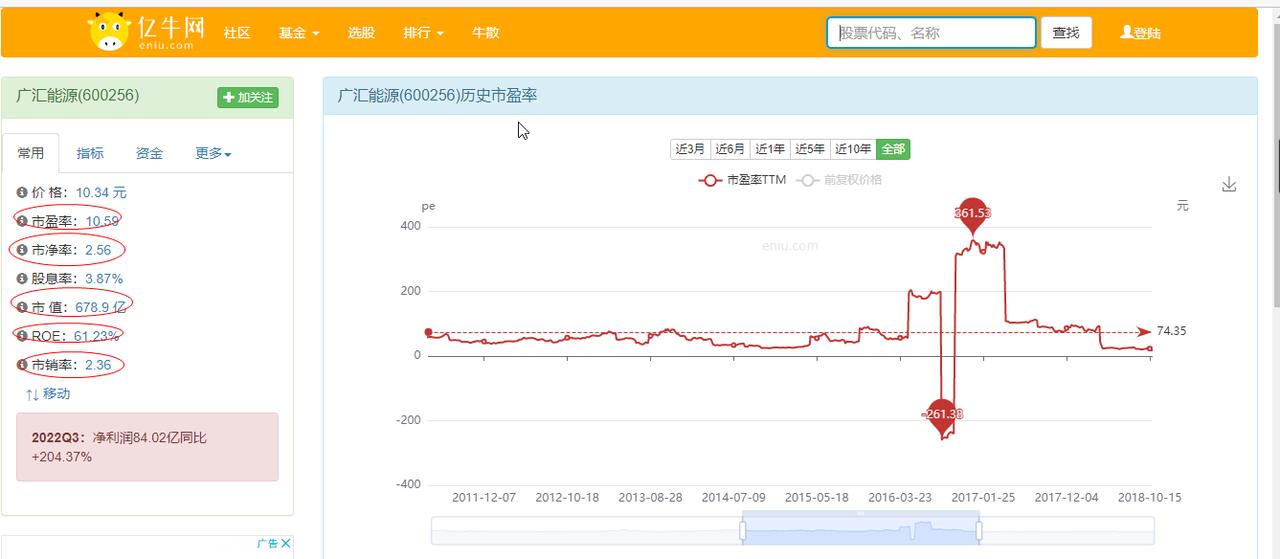The width and height of the screenshot is (1280, 559).
Task: Click info icon beside 市盈率
Action: [22, 221]
